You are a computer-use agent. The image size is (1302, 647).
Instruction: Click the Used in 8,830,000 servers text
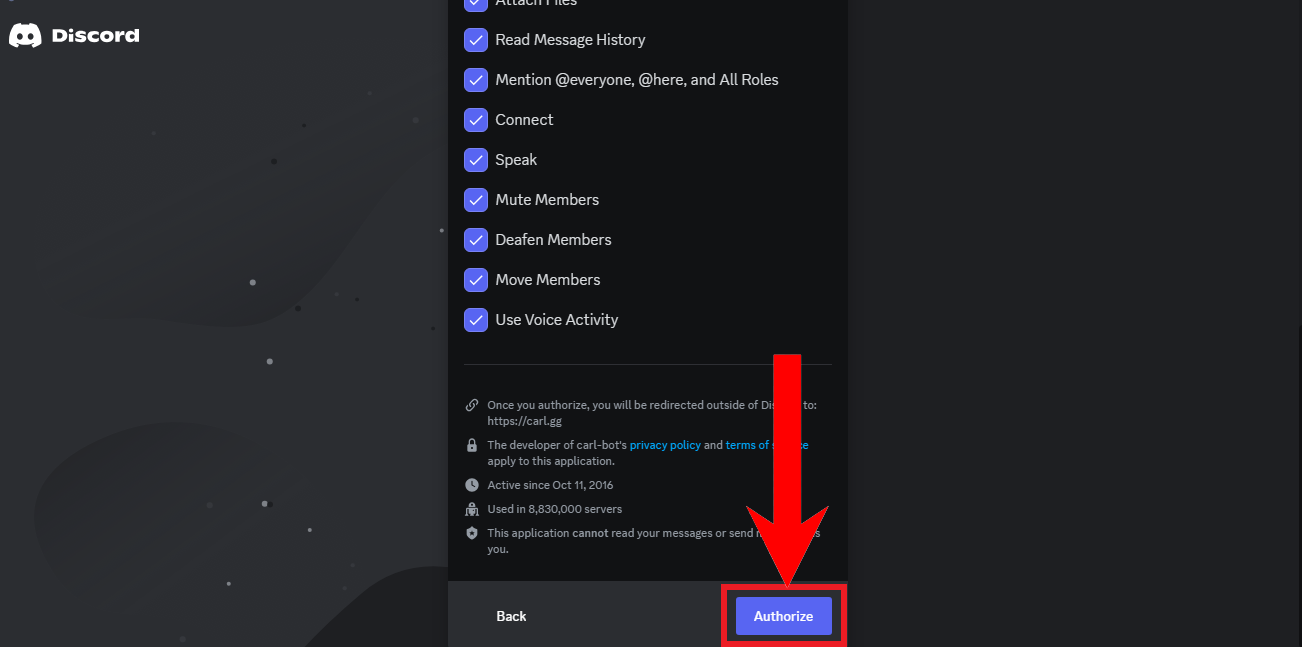coord(554,509)
